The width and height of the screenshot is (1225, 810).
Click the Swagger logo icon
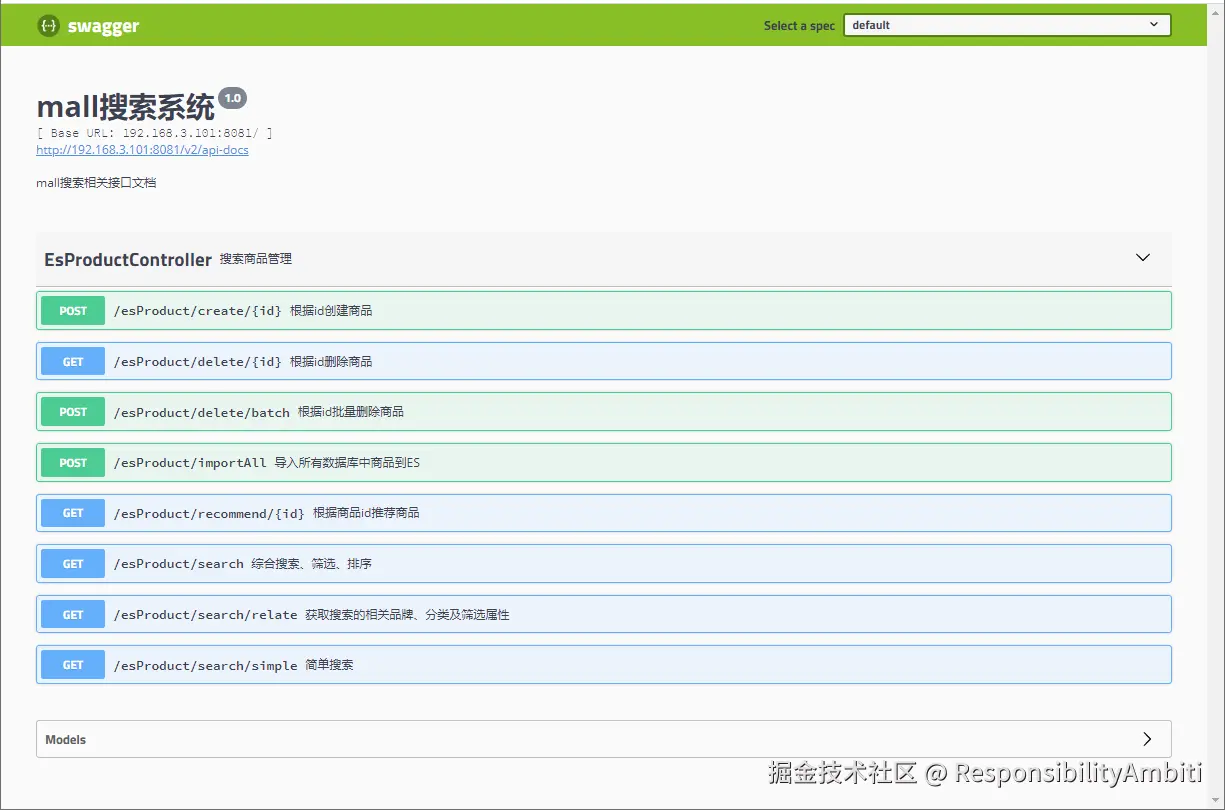coord(48,26)
